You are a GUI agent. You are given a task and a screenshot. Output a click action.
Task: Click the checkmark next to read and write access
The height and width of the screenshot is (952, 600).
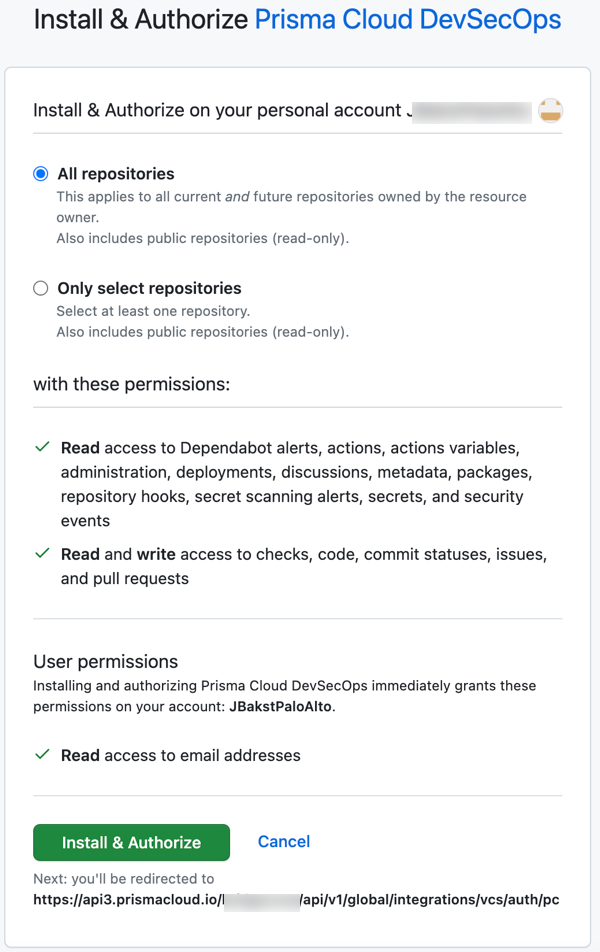click(42, 553)
